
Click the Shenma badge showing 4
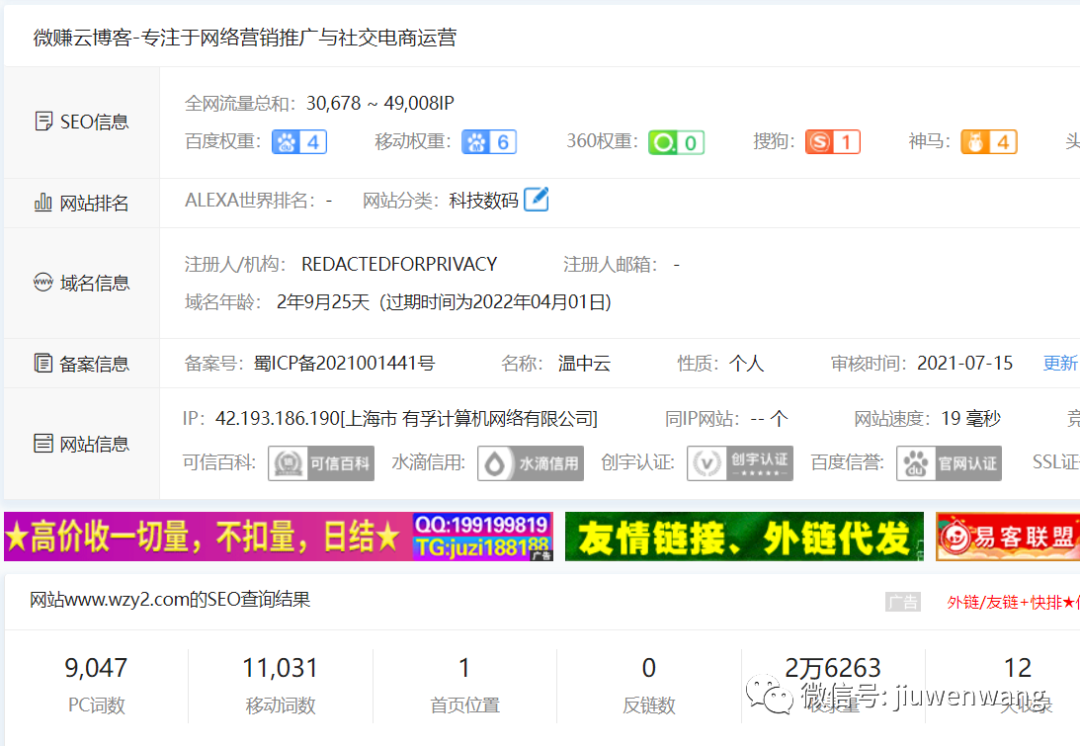click(x=989, y=142)
